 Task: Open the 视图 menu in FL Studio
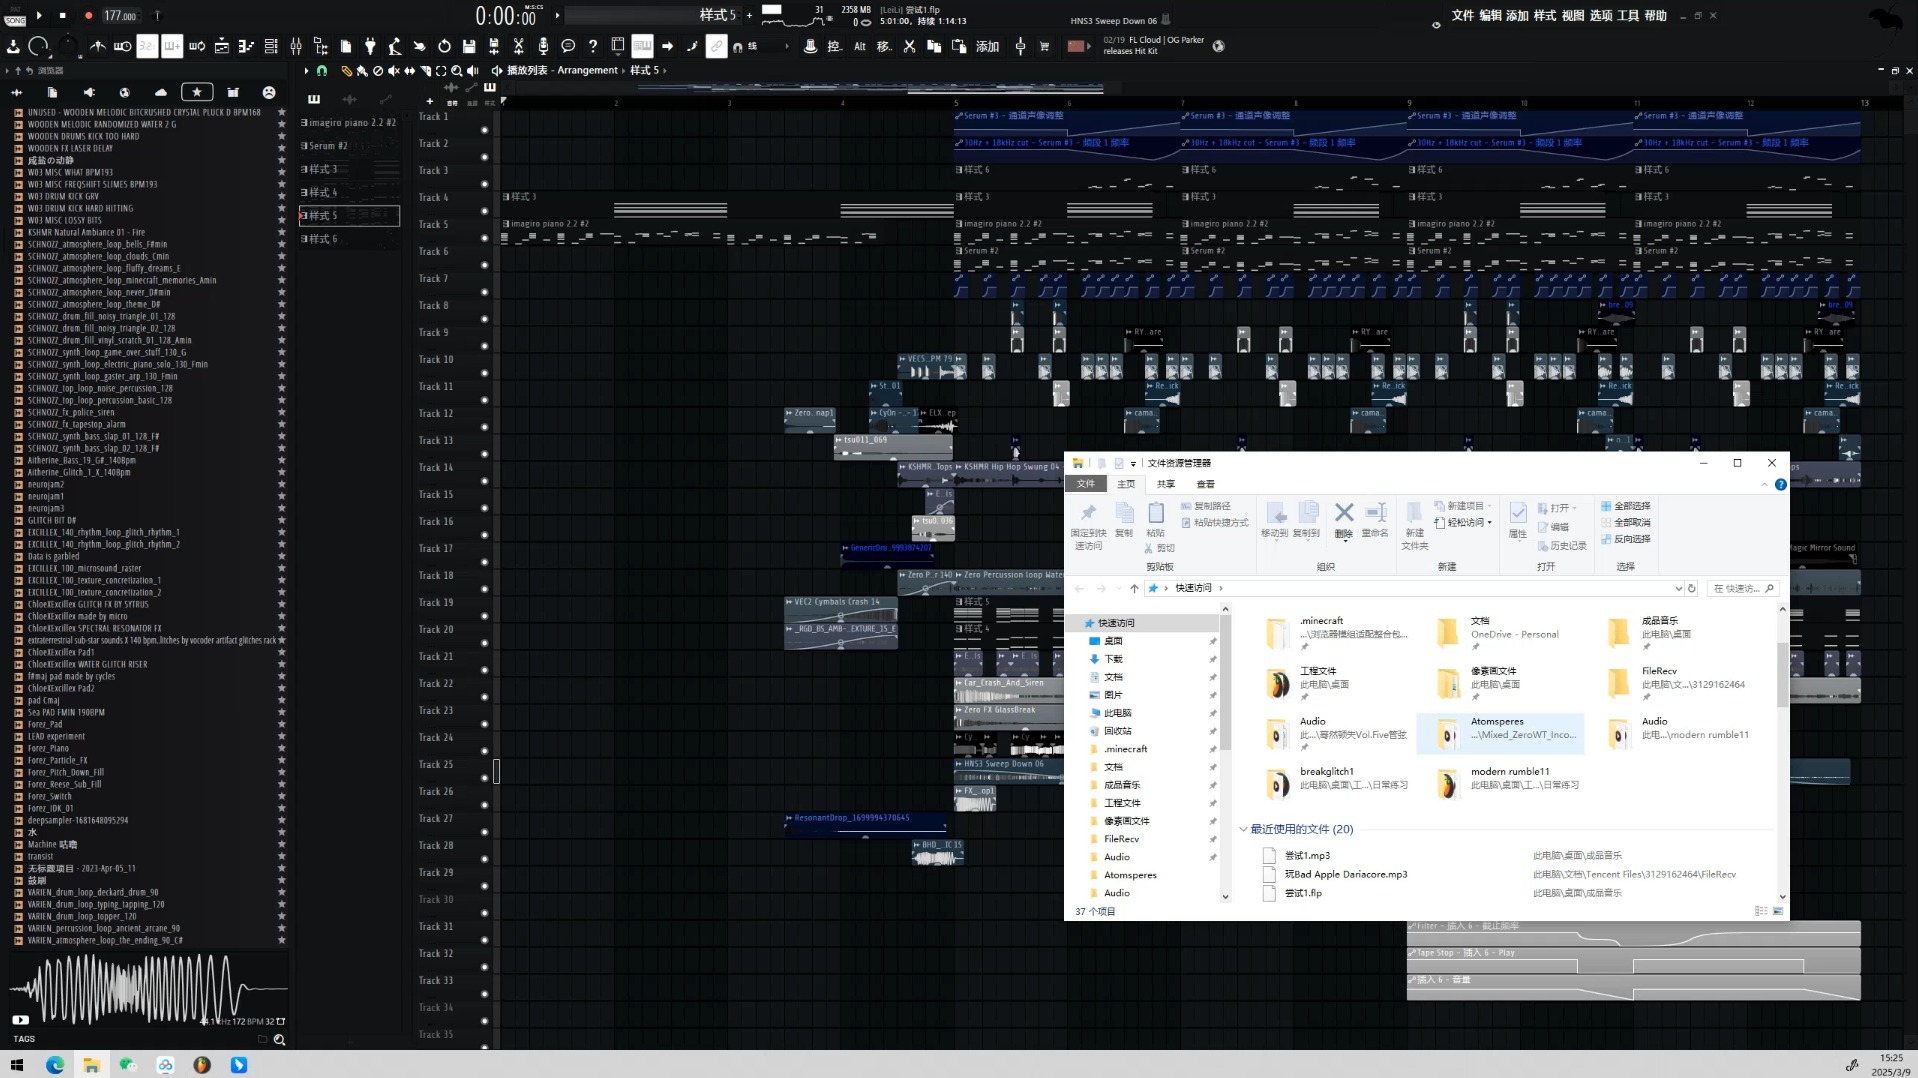(x=1573, y=15)
